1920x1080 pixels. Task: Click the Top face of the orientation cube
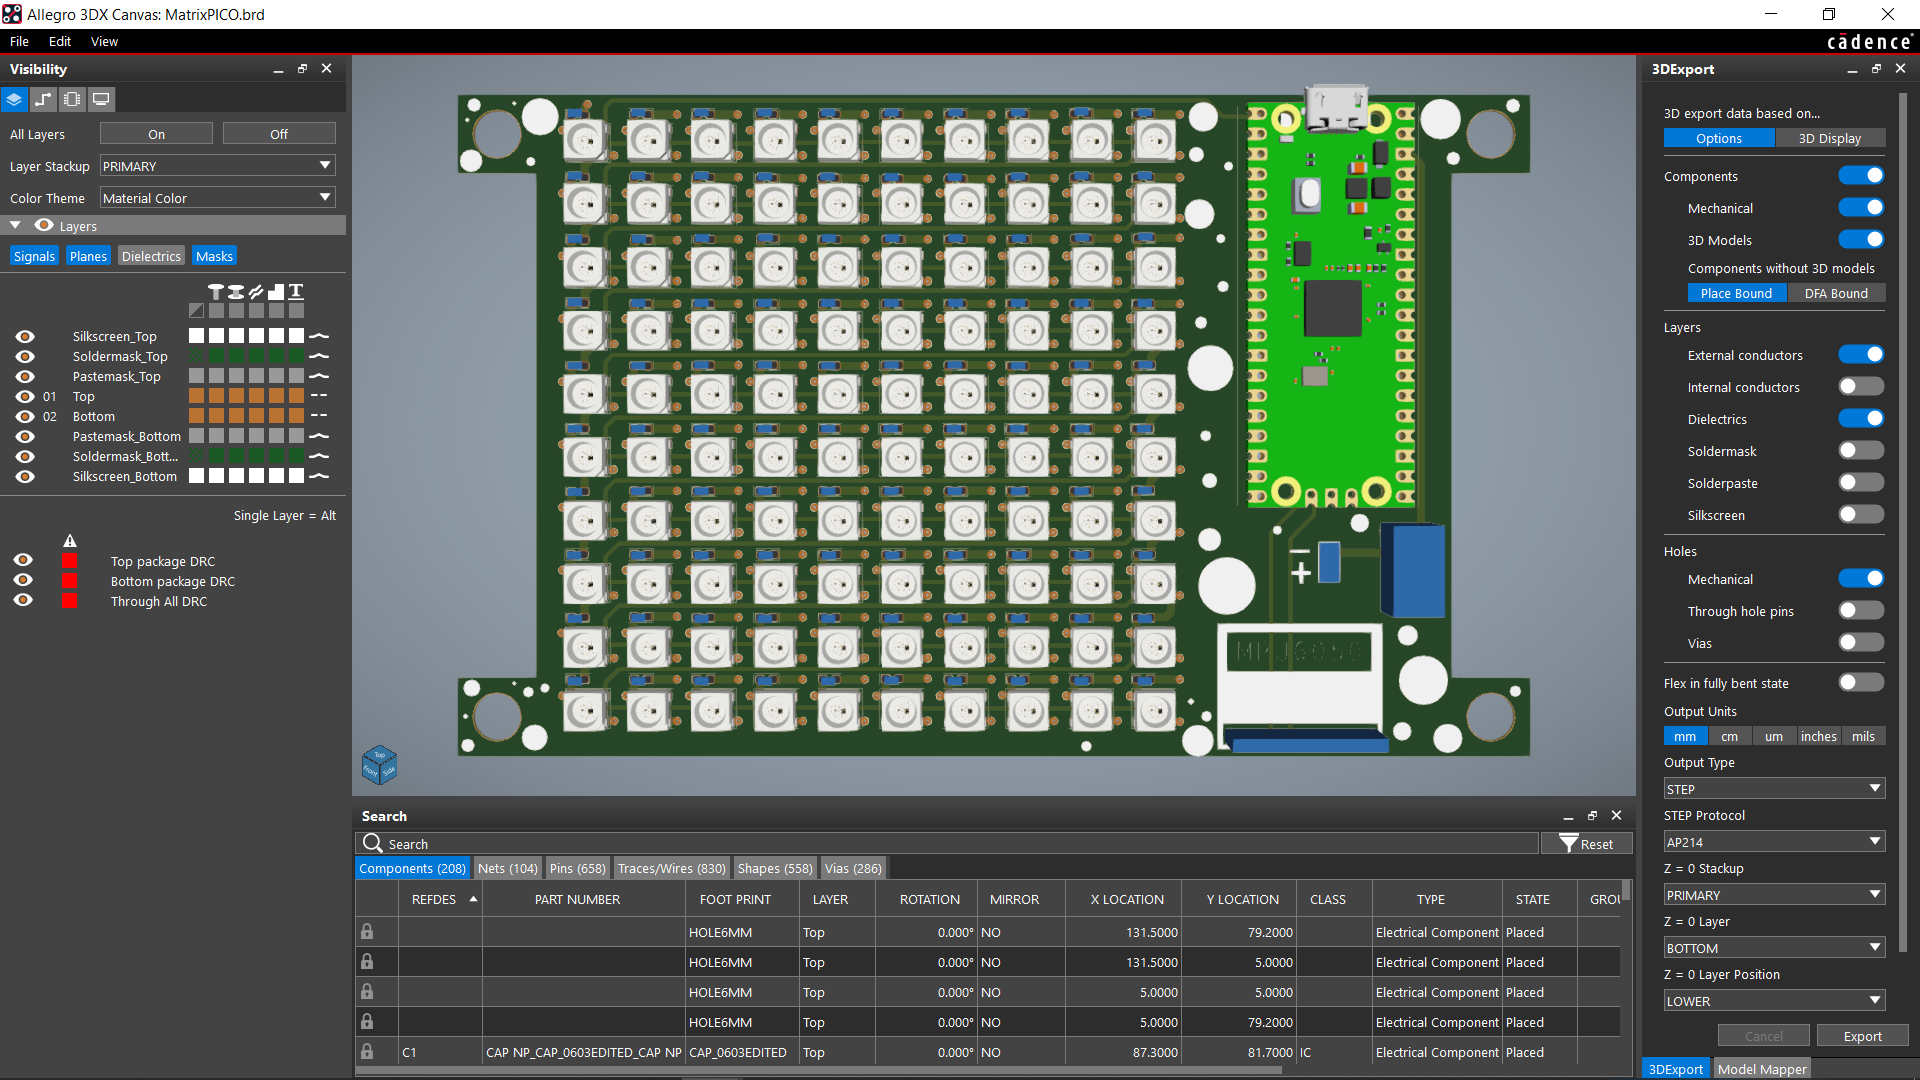(380, 752)
